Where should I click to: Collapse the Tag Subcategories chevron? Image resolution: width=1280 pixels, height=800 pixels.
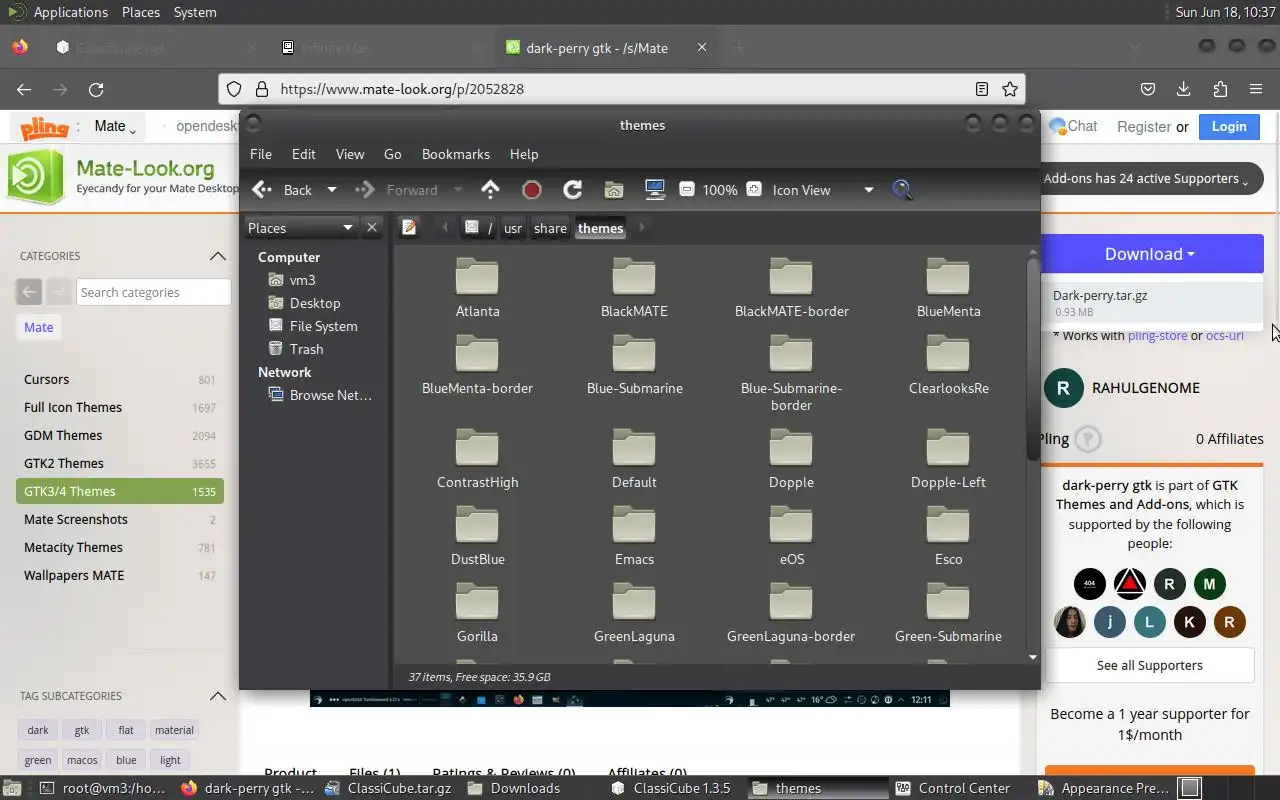pyautogui.click(x=217, y=696)
